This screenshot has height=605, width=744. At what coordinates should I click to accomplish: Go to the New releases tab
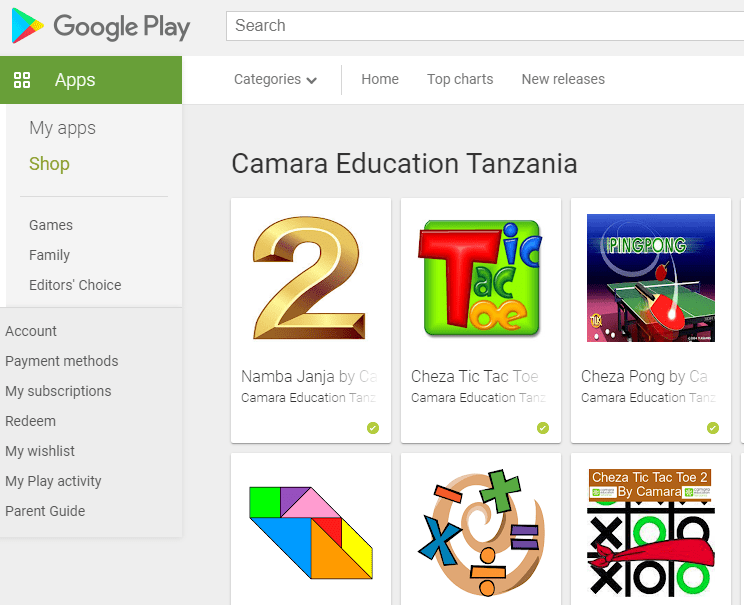click(563, 79)
